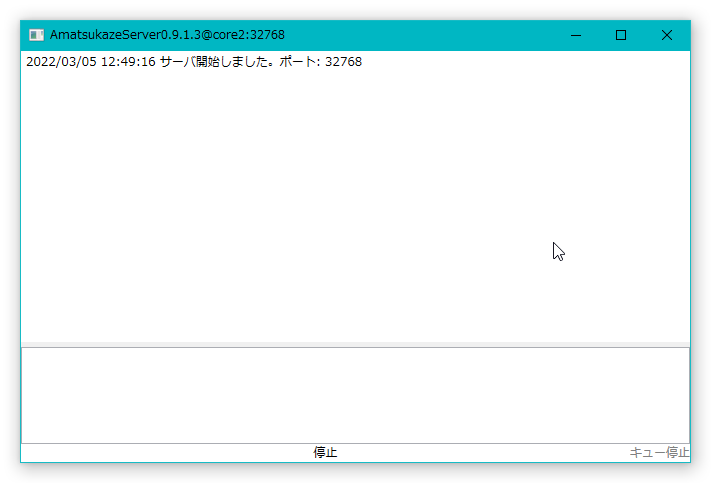Screen dimensions: 711x483
Task: Click inside the lower empty text panel
Action: point(356,395)
